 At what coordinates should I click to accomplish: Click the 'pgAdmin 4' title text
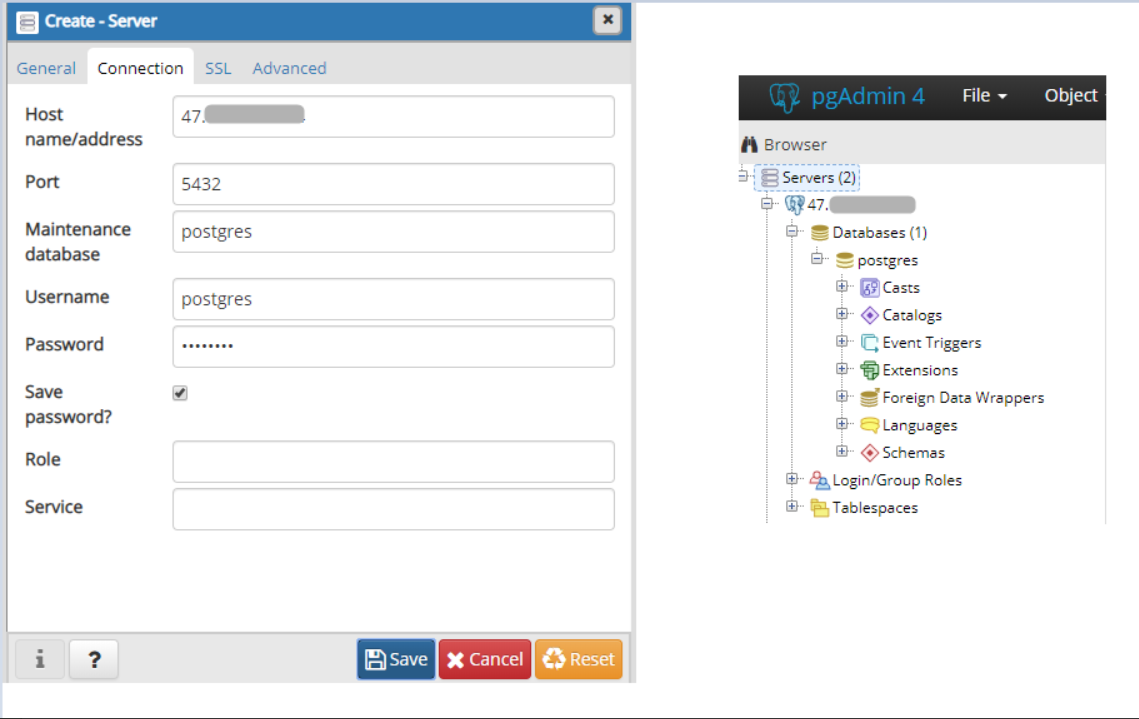coord(868,96)
